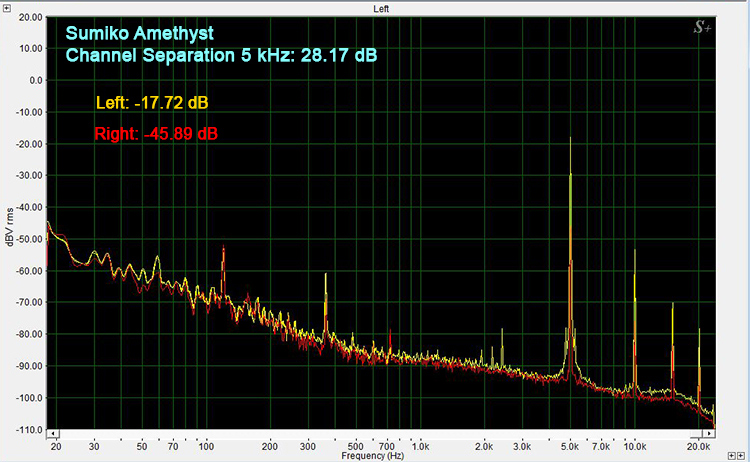
Task: Click the red "Right: -45.89 dB" label
Action: tap(157, 133)
